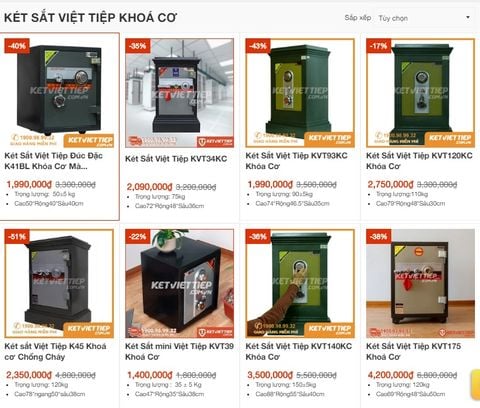This screenshot has height=408, width=480.
Task: Open the KVT39 mini safe image
Action: point(179,283)
